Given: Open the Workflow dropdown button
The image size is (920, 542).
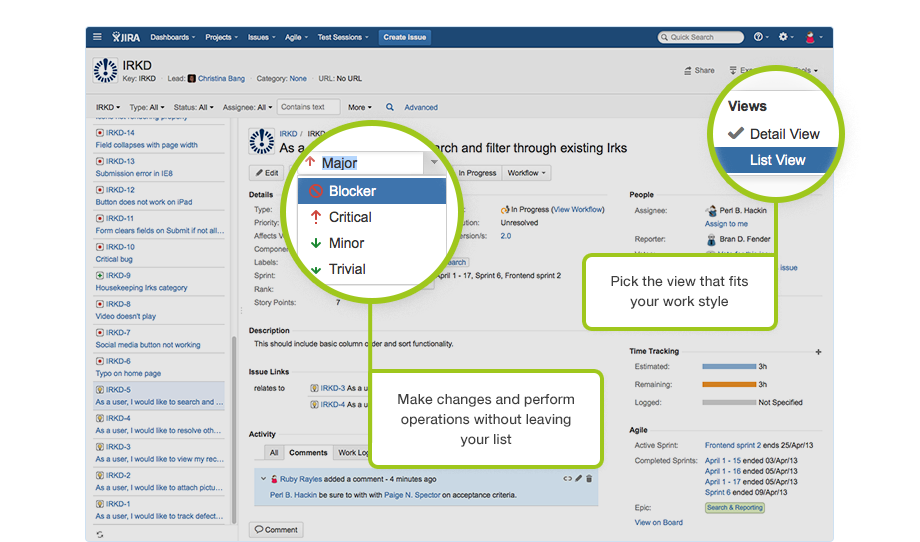Looking at the screenshot, I should click(526, 173).
